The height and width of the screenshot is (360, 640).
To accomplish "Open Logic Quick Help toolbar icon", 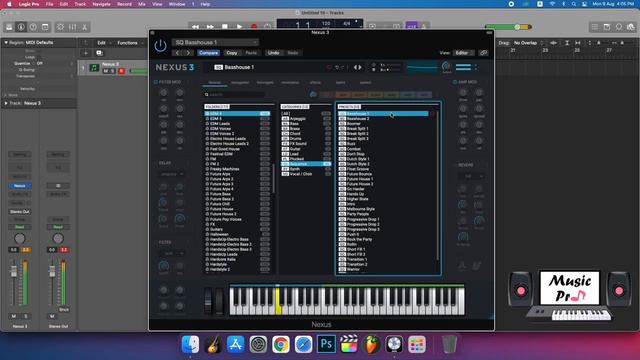I will tap(33, 27).
